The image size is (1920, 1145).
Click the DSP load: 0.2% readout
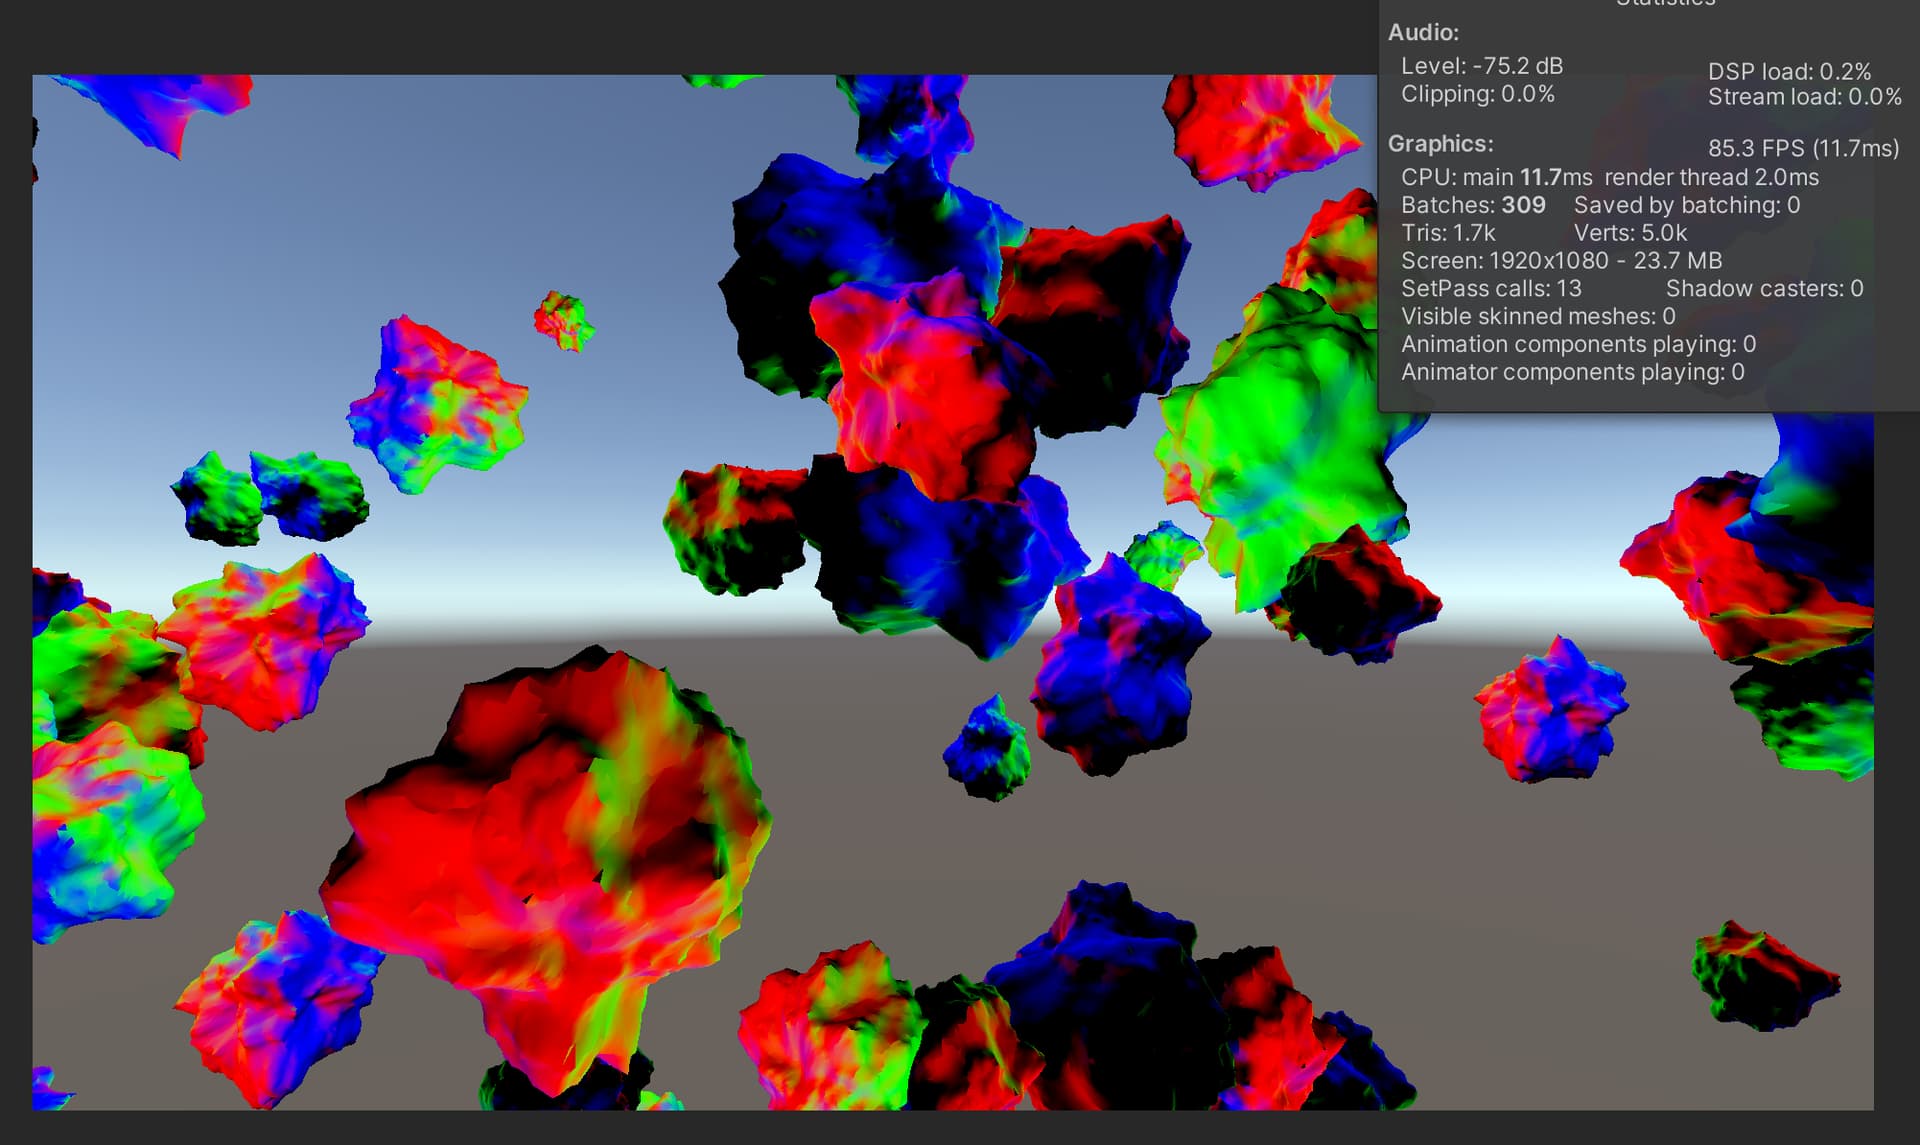1788,71
